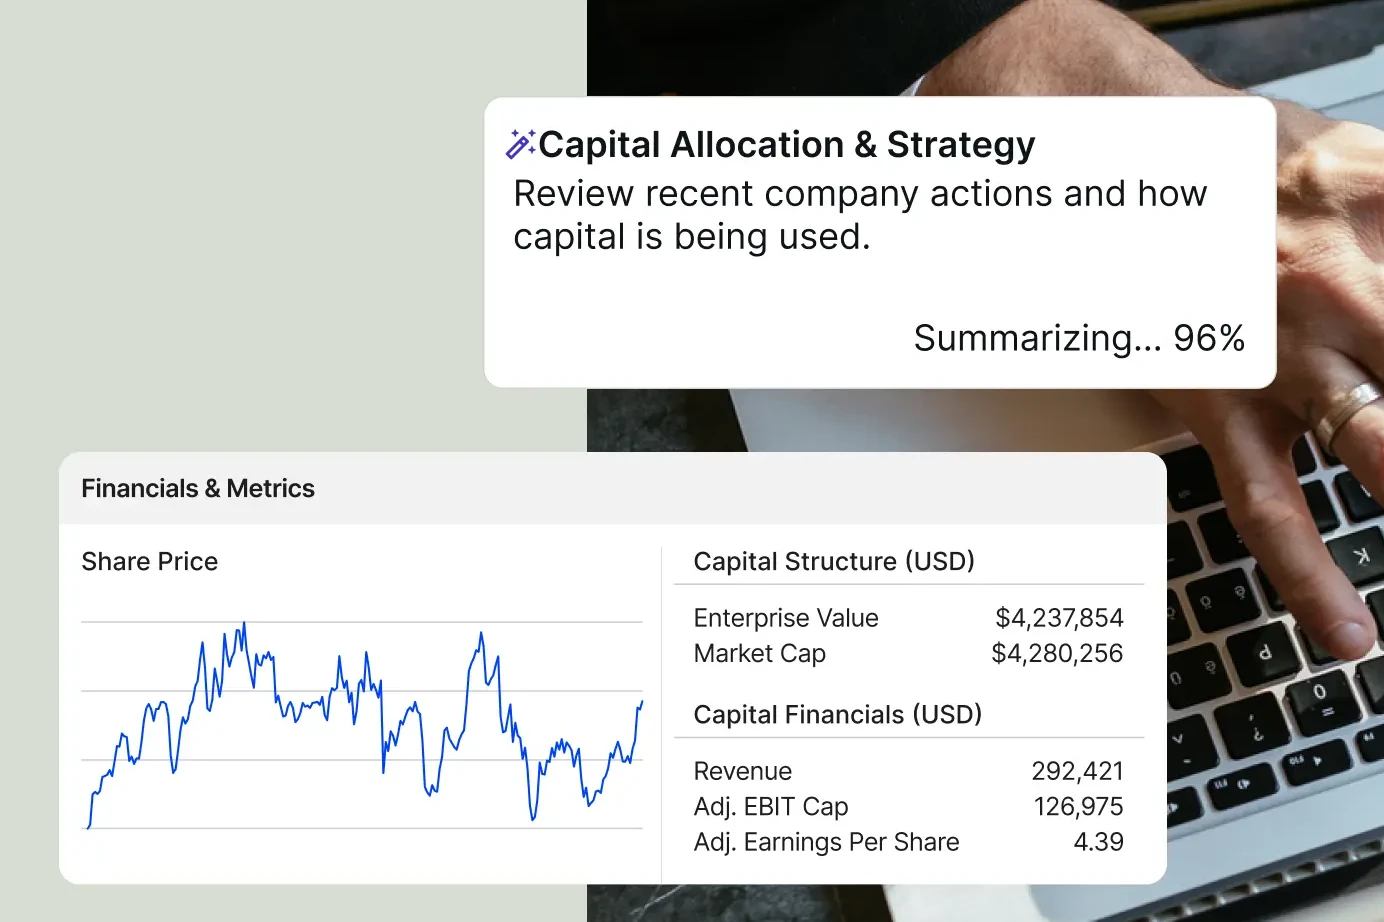Select the Adj. EBIT Cap label
The image size is (1384, 922).
coord(771,806)
